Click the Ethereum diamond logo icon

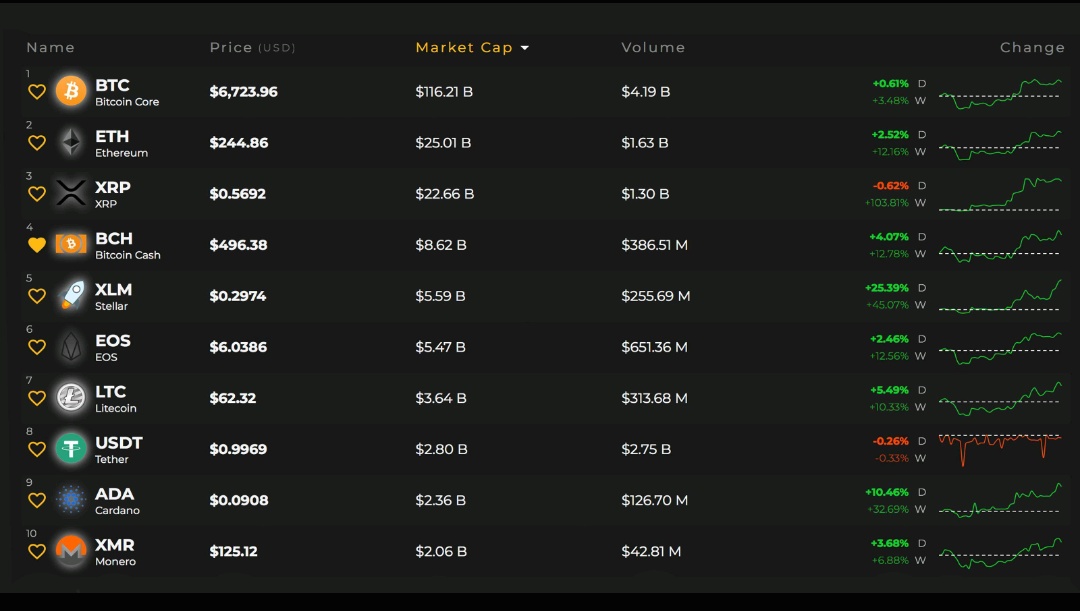point(71,143)
